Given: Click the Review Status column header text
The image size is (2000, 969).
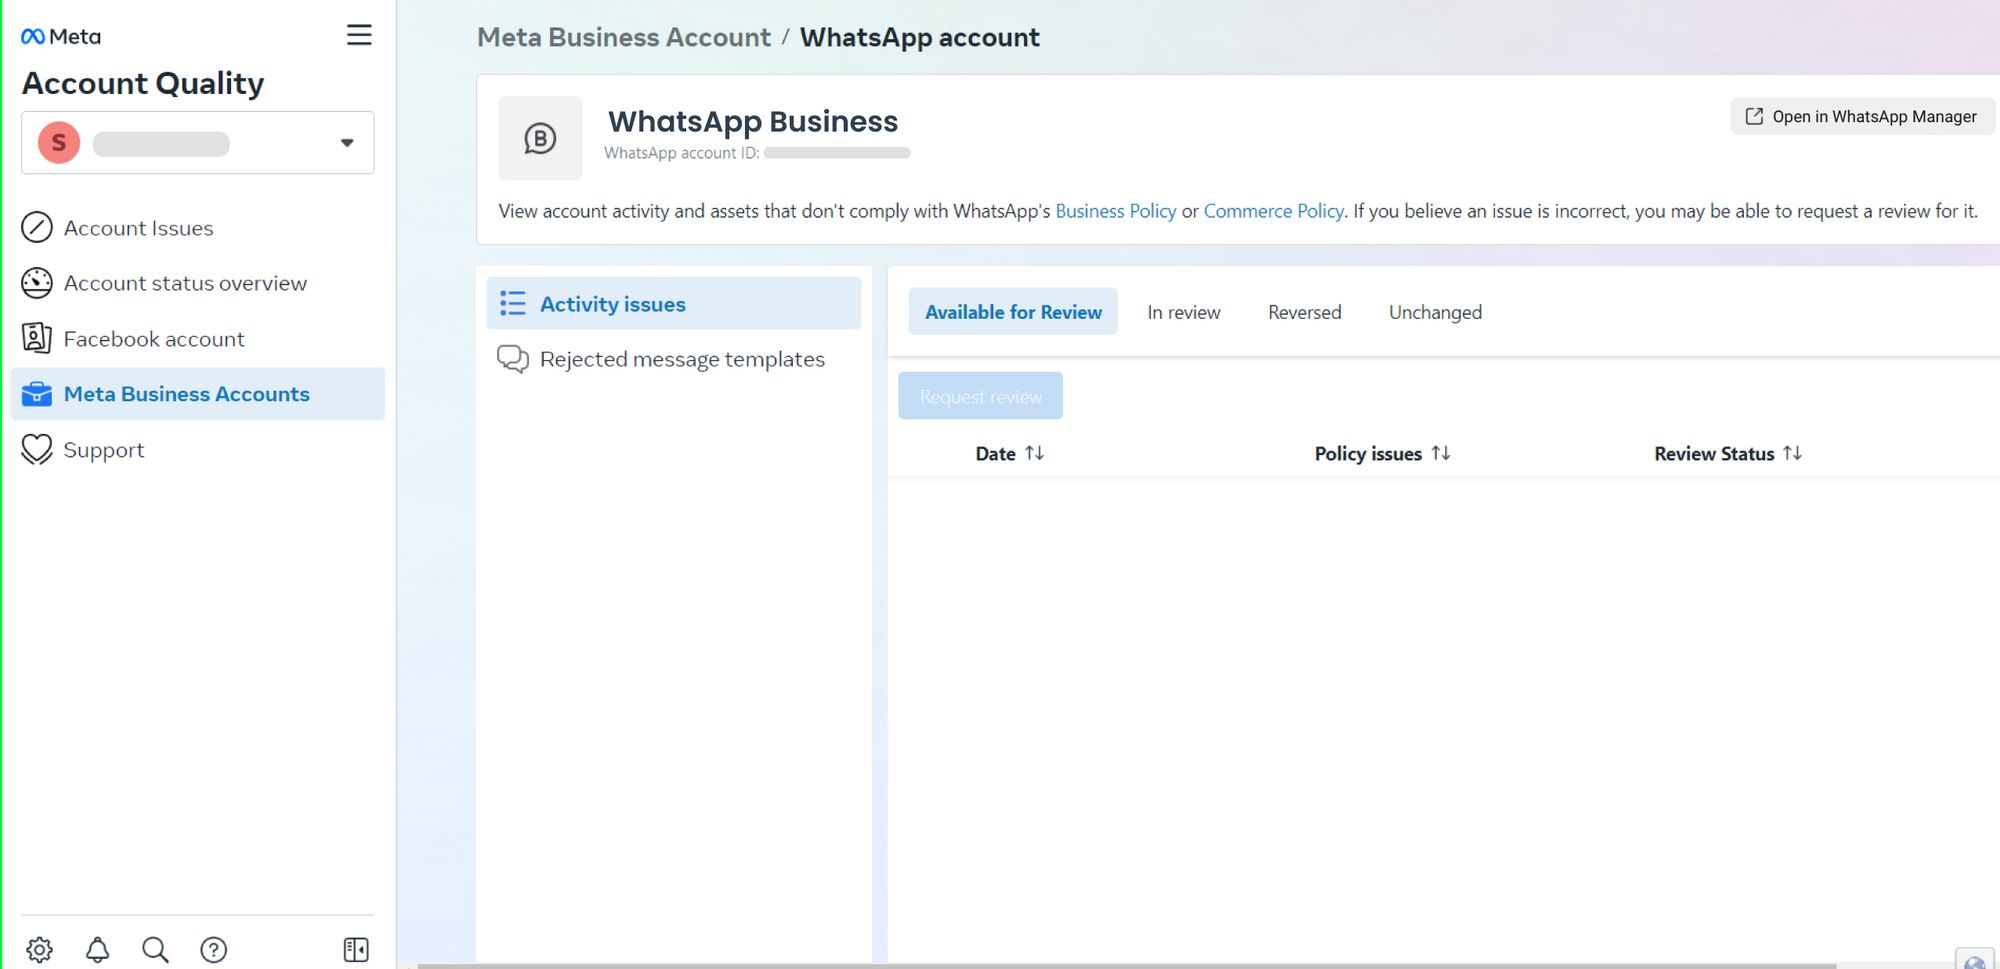Looking at the screenshot, I should coord(1714,453).
